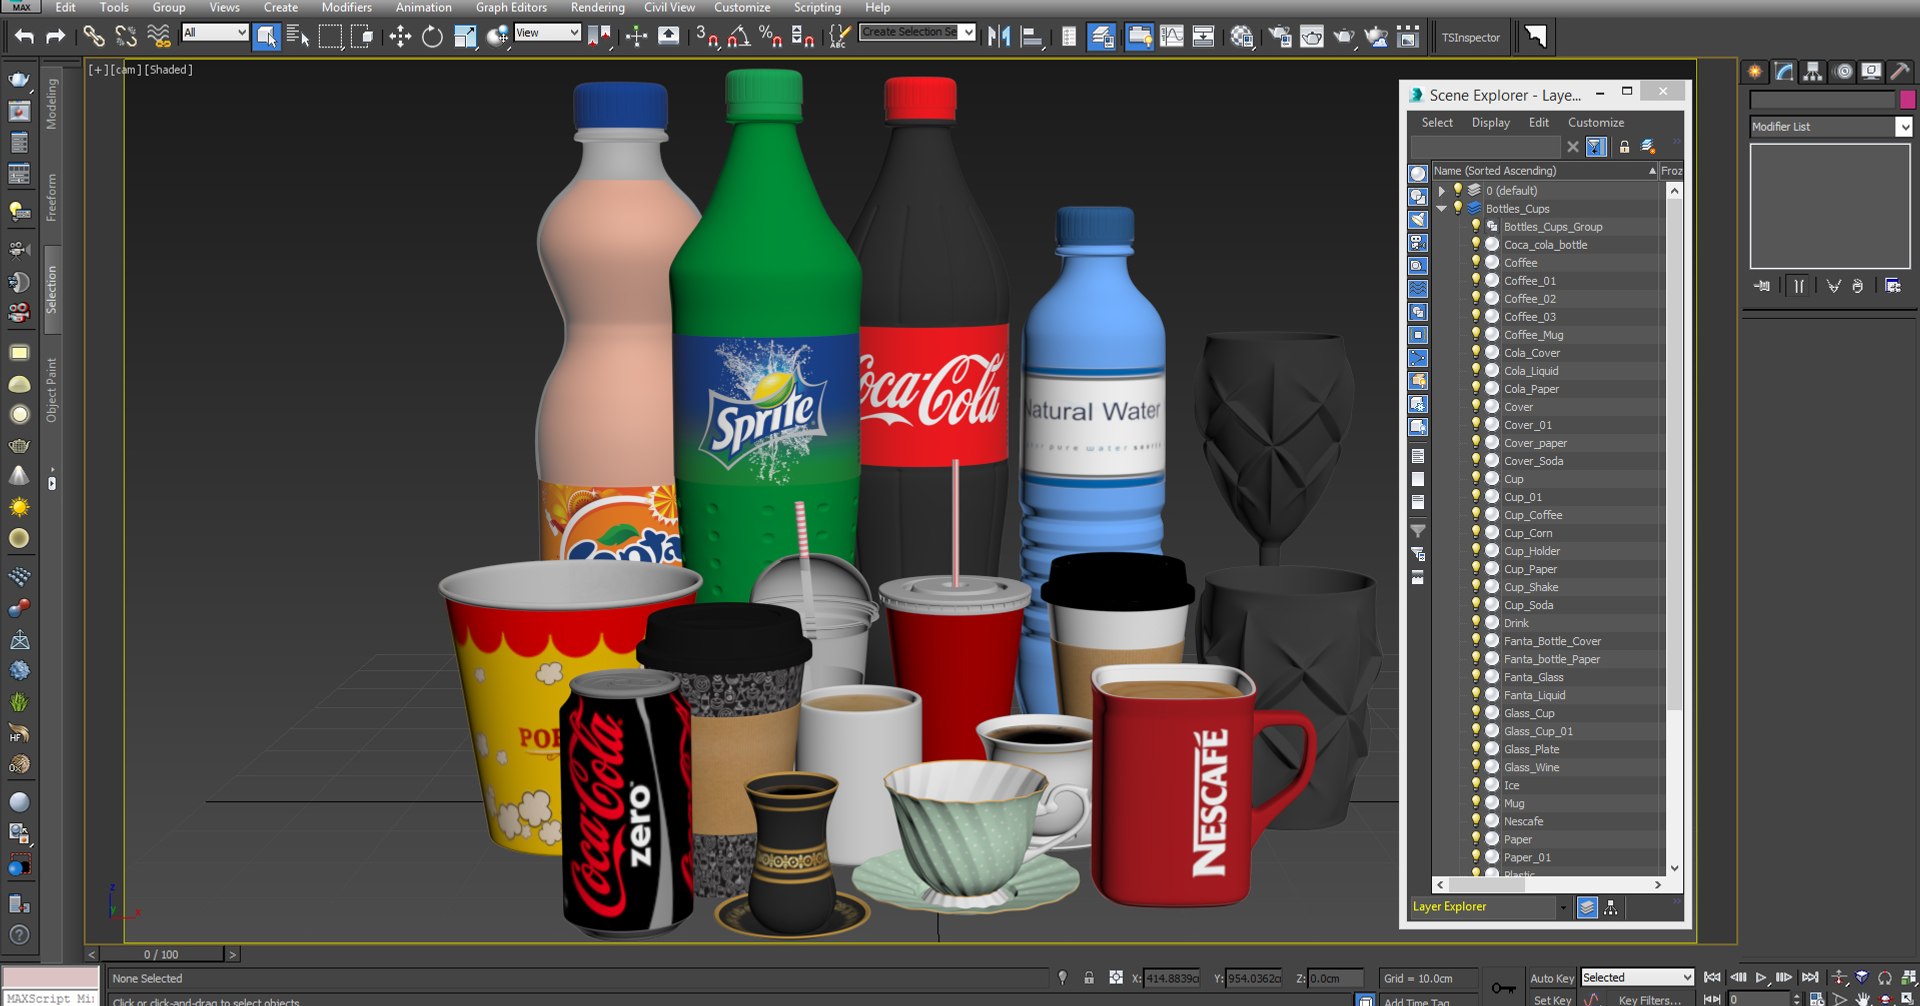
Task: Click the Mirror tool icon
Action: 999,37
